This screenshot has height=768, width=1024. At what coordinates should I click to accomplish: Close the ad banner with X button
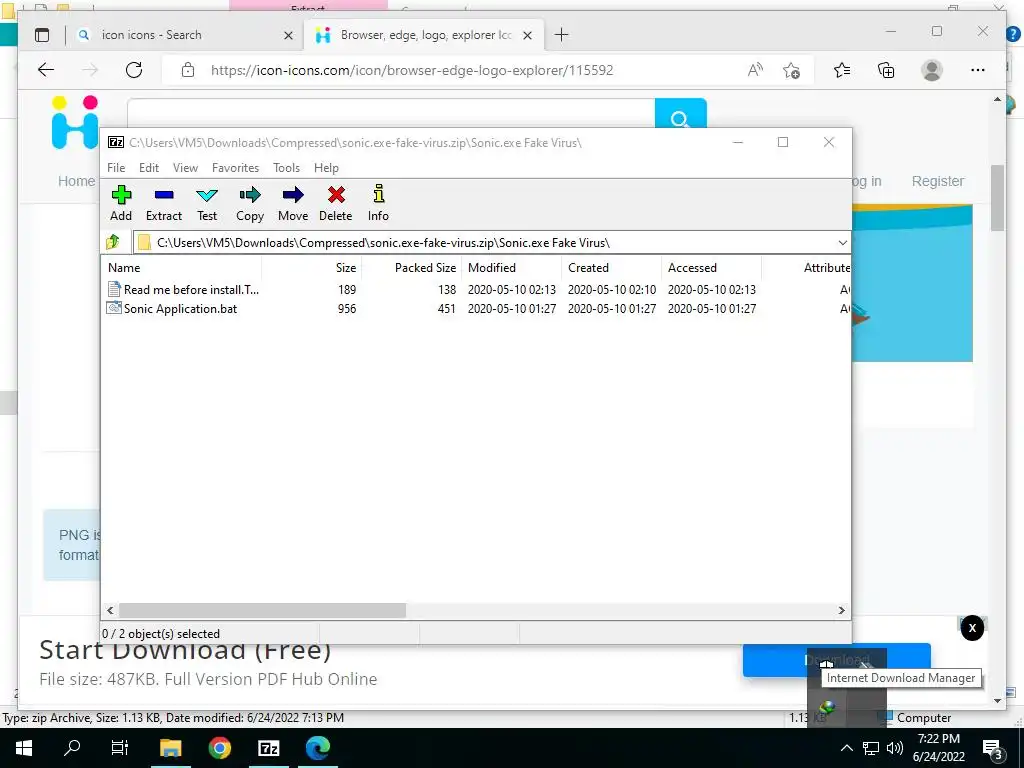(x=972, y=628)
